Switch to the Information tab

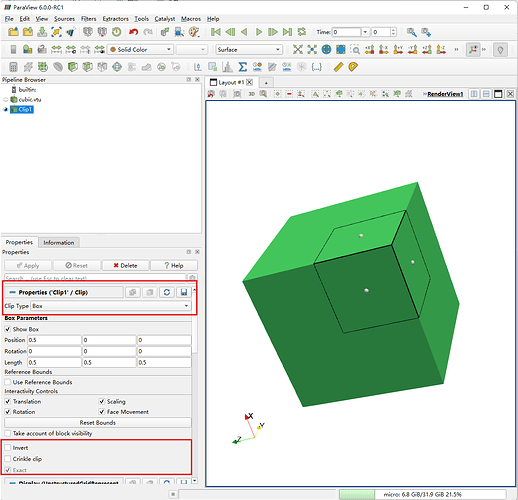click(59, 242)
